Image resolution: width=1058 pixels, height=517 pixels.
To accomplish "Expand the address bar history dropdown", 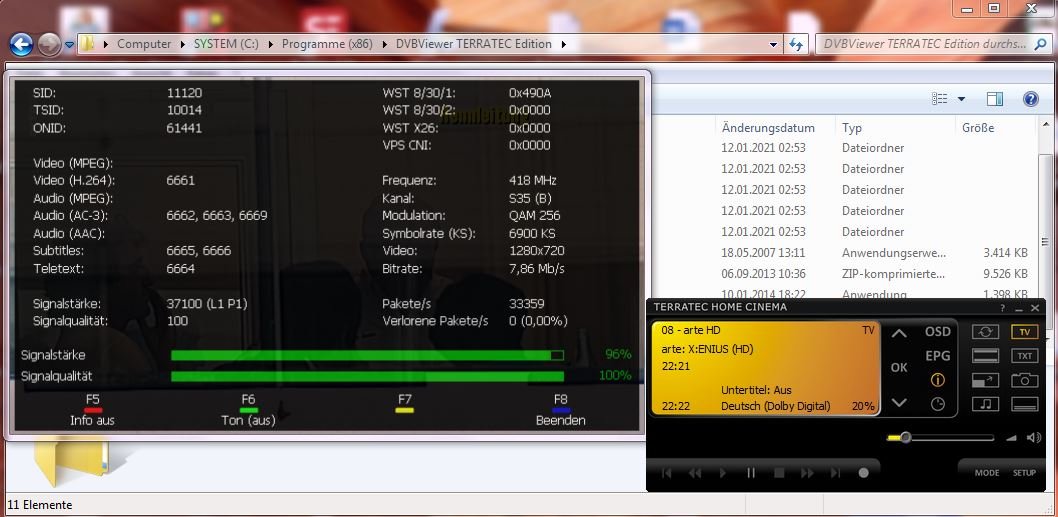I will 773,44.
